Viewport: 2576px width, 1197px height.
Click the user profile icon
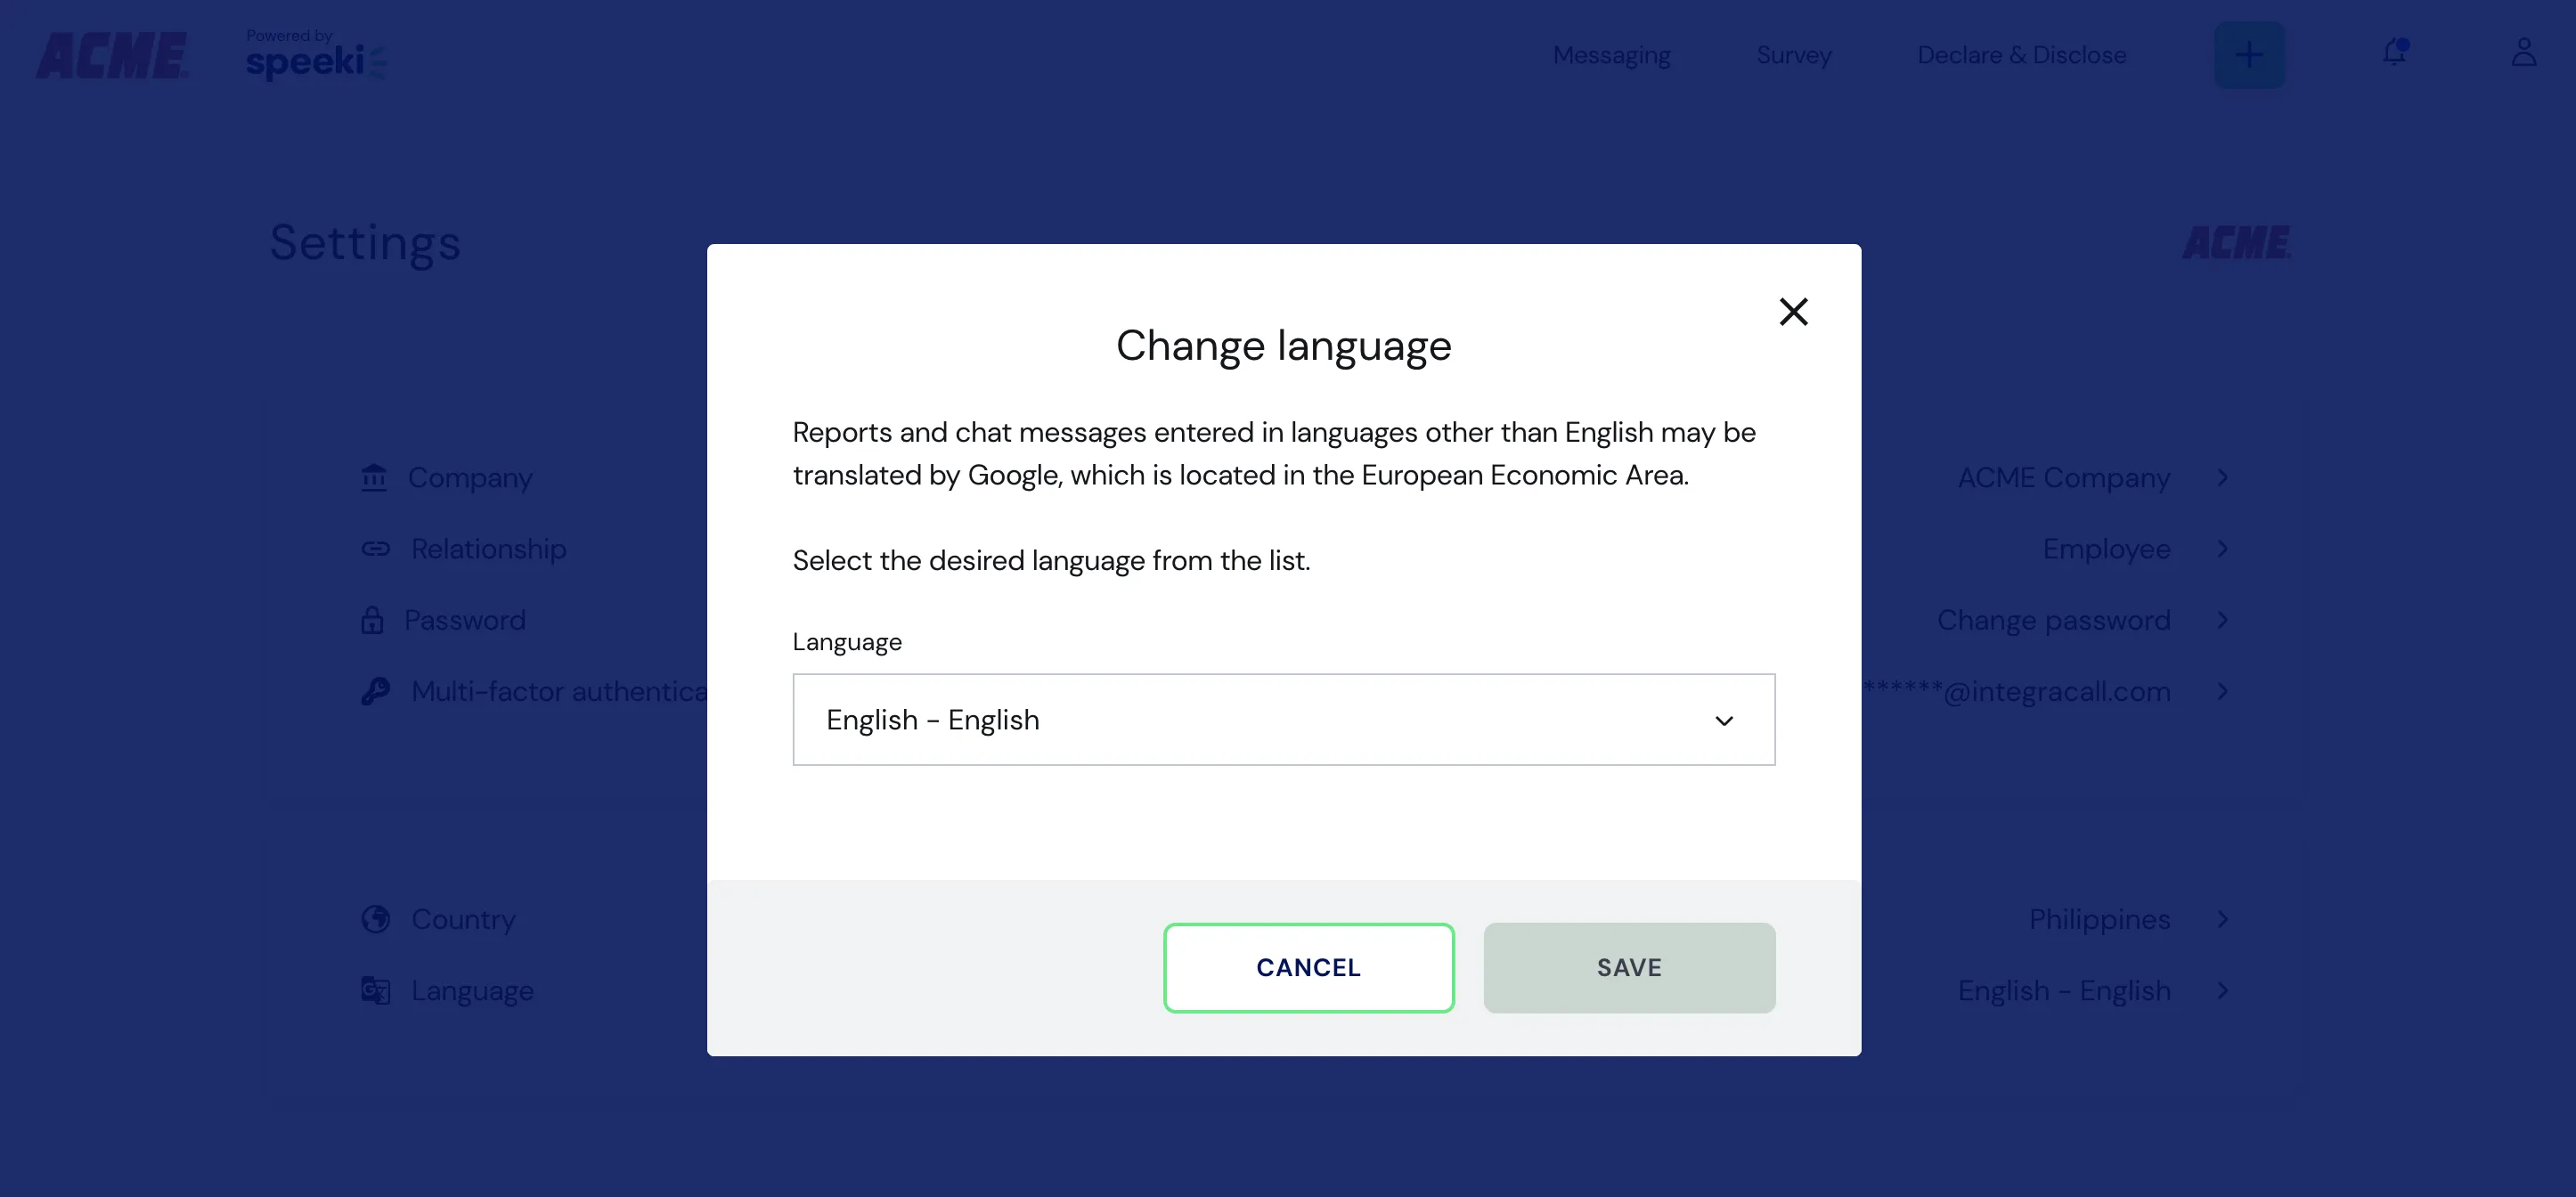tap(2523, 54)
